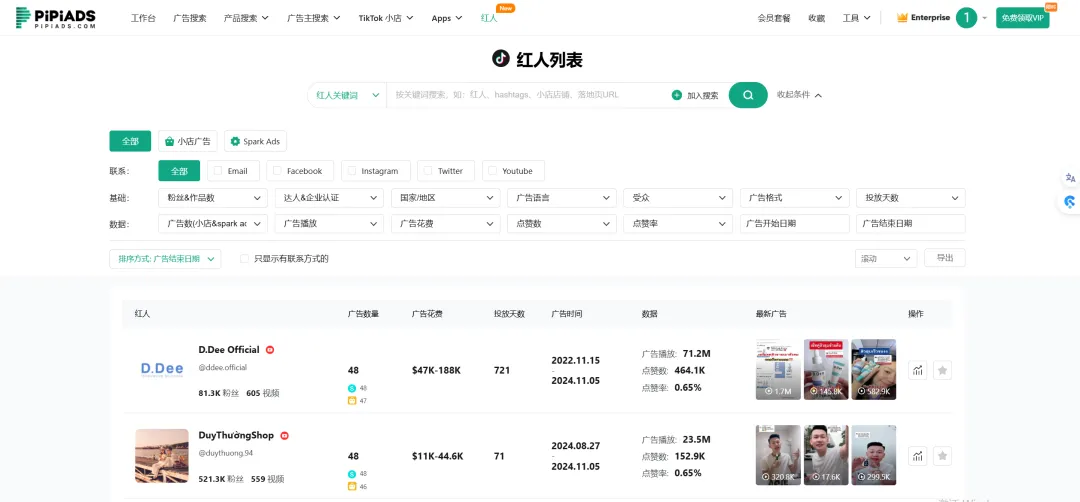Image resolution: width=1080 pixels, height=502 pixels.
Task: Click the red badge beside DuyThườngShop
Action: click(x=284, y=435)
